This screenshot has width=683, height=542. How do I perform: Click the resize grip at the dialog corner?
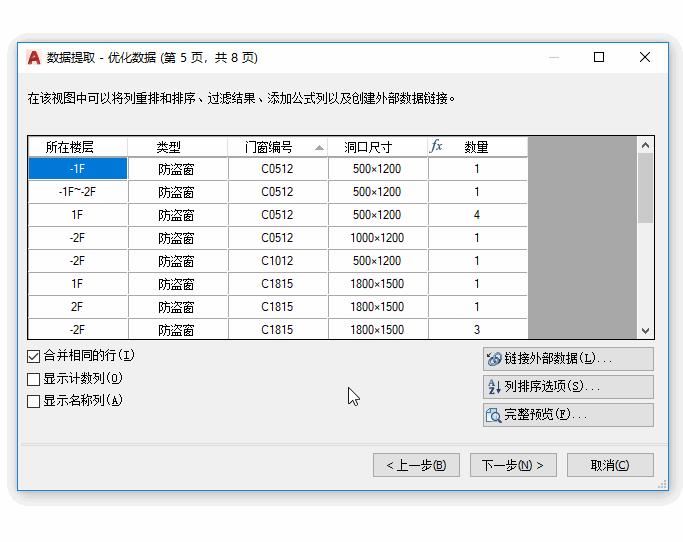coord(663,484)
